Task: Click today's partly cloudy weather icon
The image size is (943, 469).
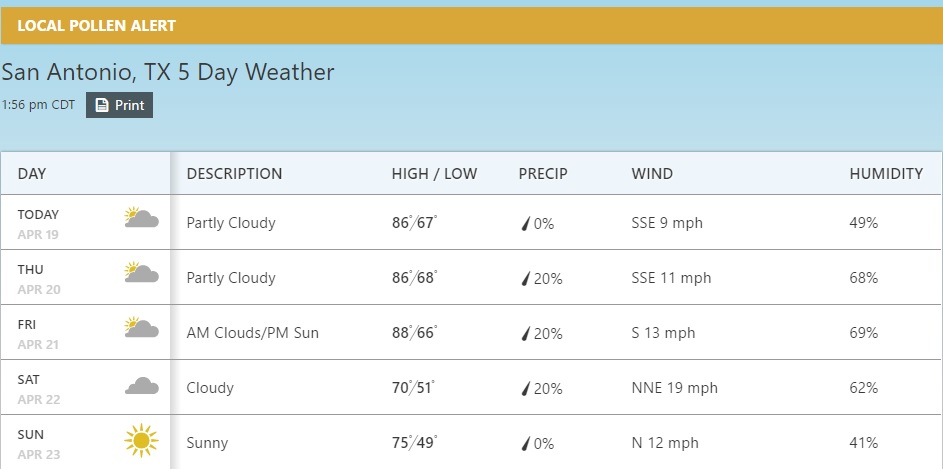Action: (x=141, y=218)
